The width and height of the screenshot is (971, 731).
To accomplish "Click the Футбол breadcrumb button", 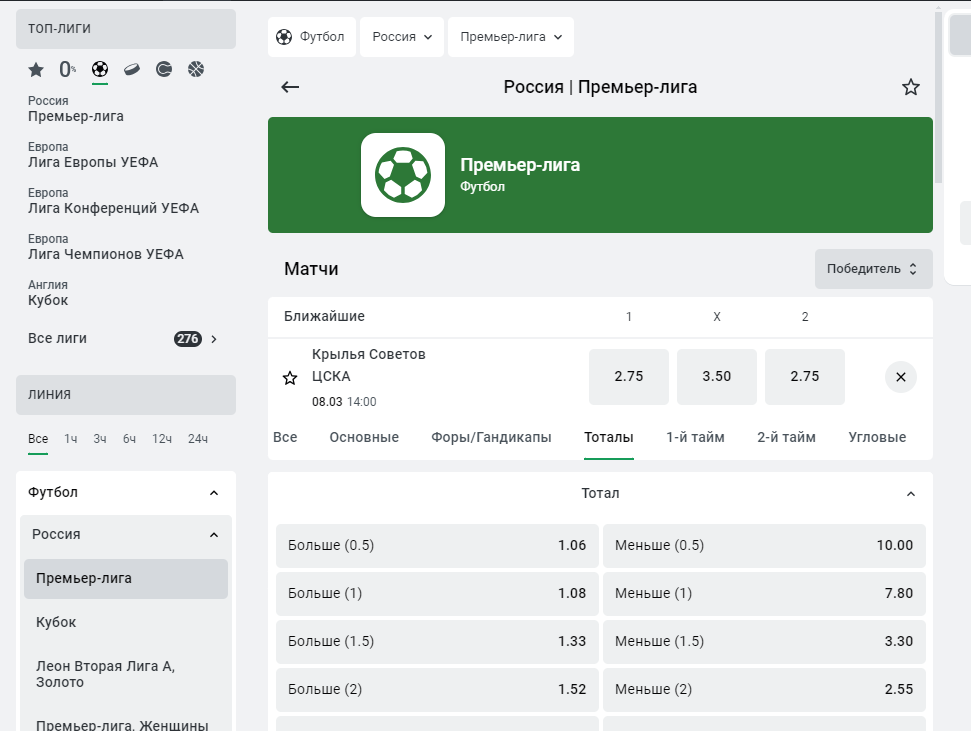I will (311, 37).
